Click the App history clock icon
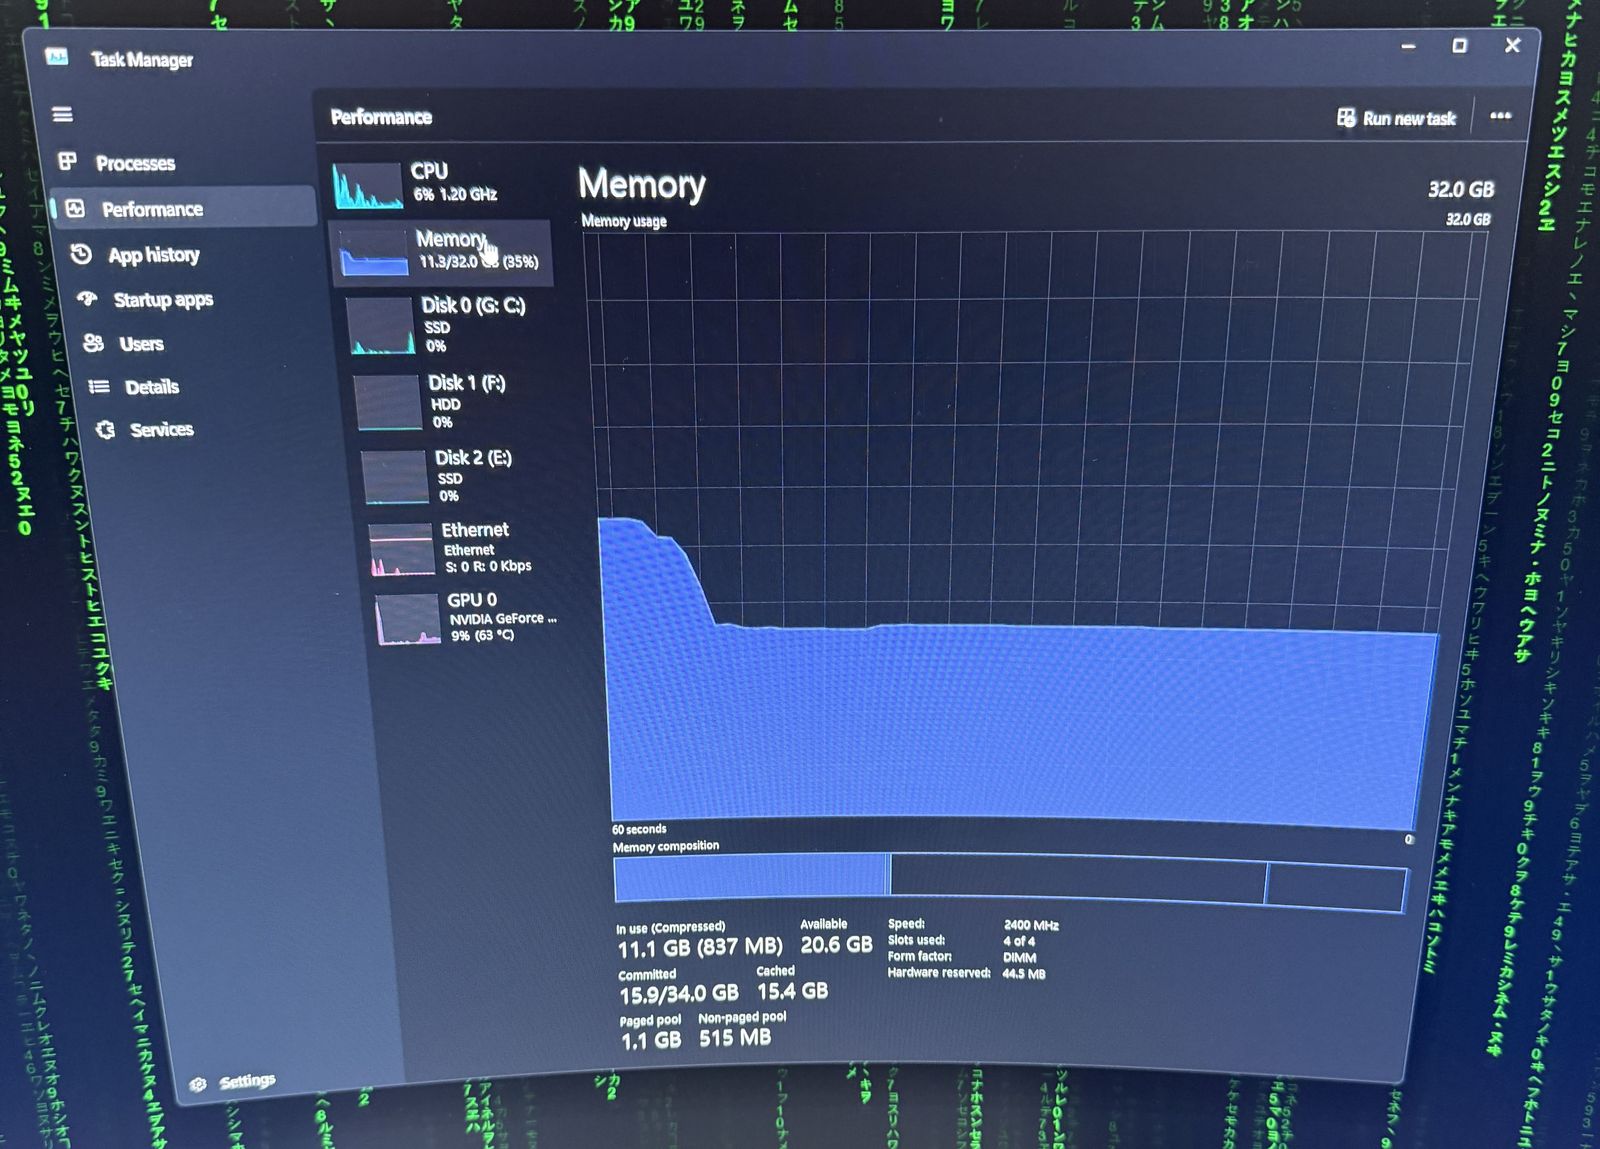The height and width of the screenshot is (1149, 1600). 82,254
